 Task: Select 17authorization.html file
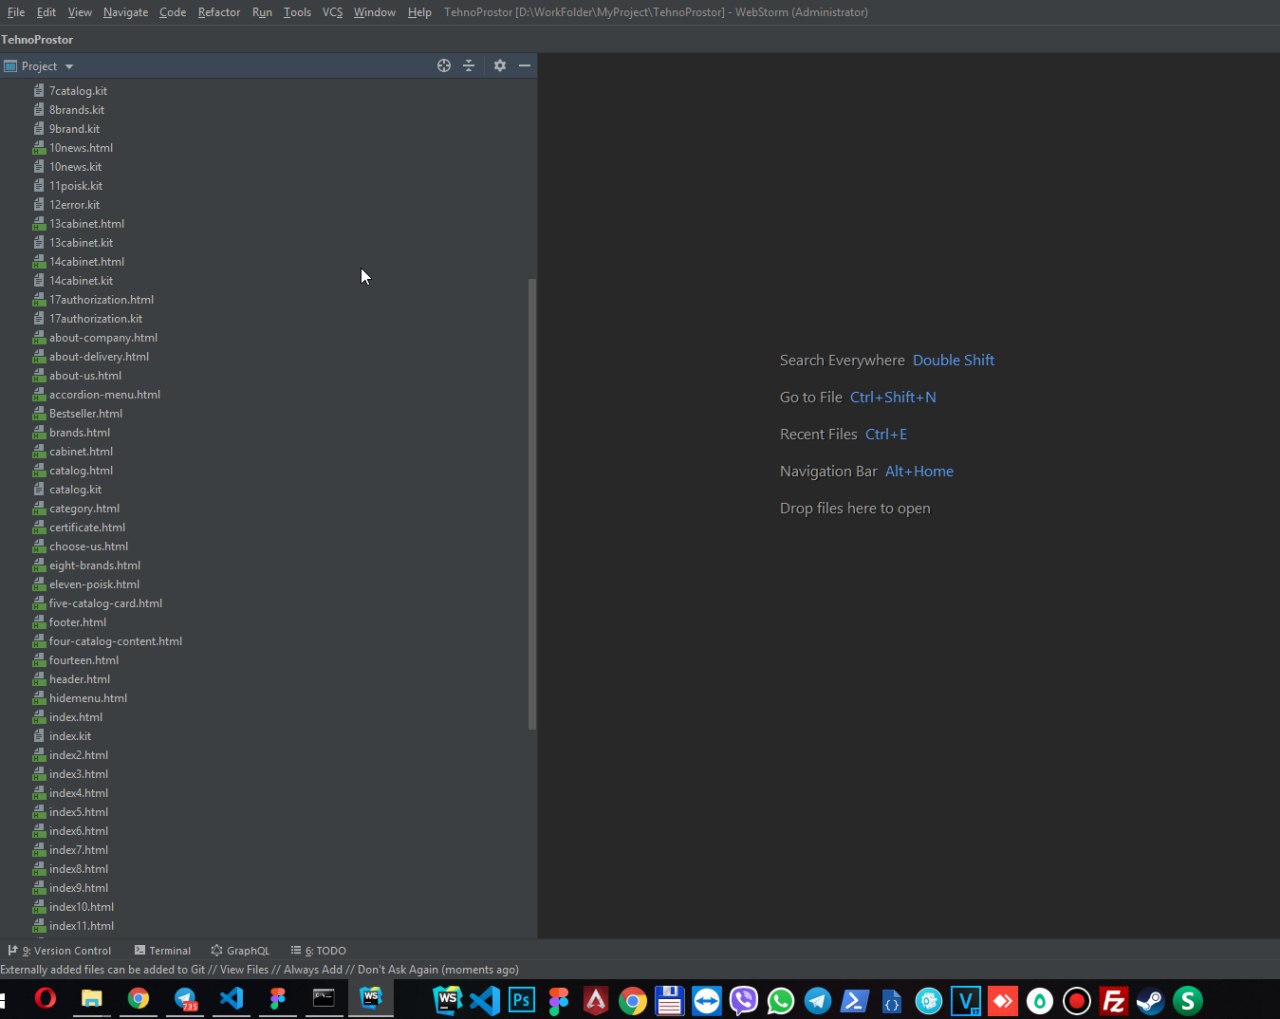101,300
